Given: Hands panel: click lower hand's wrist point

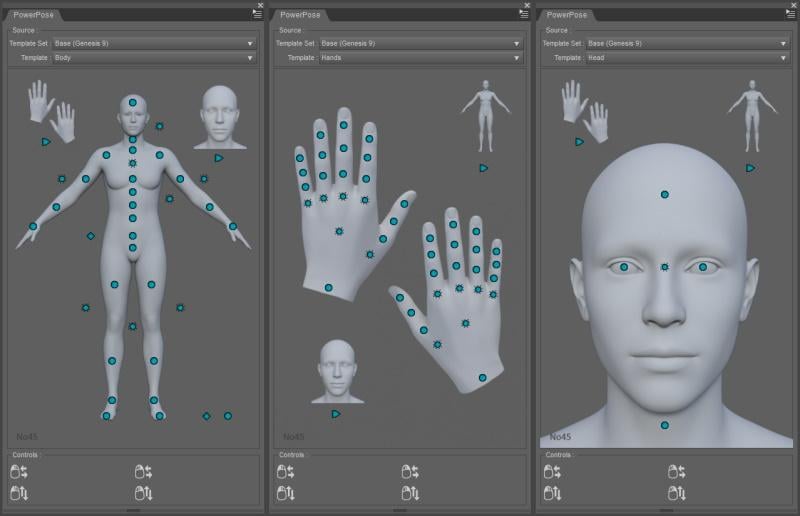Looking at the screenshot, I should coord(483,378).
